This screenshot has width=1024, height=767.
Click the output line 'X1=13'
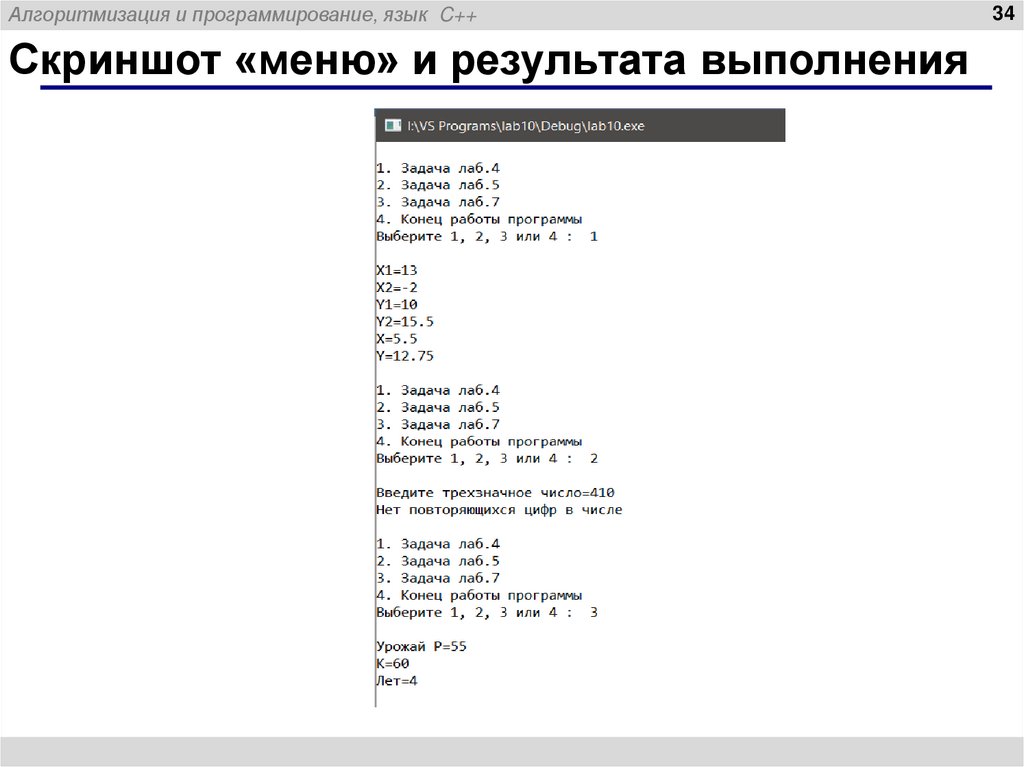pos(397,270)
